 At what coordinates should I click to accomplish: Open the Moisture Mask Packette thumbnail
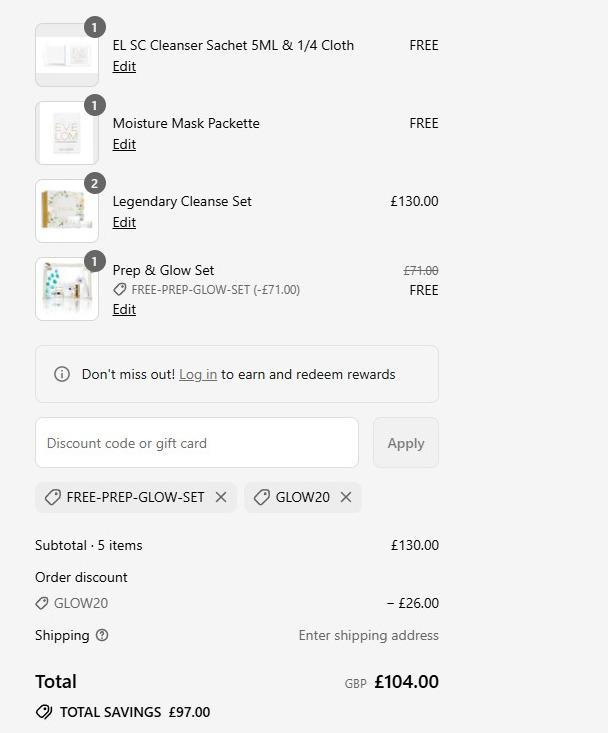tap(67, 133)
